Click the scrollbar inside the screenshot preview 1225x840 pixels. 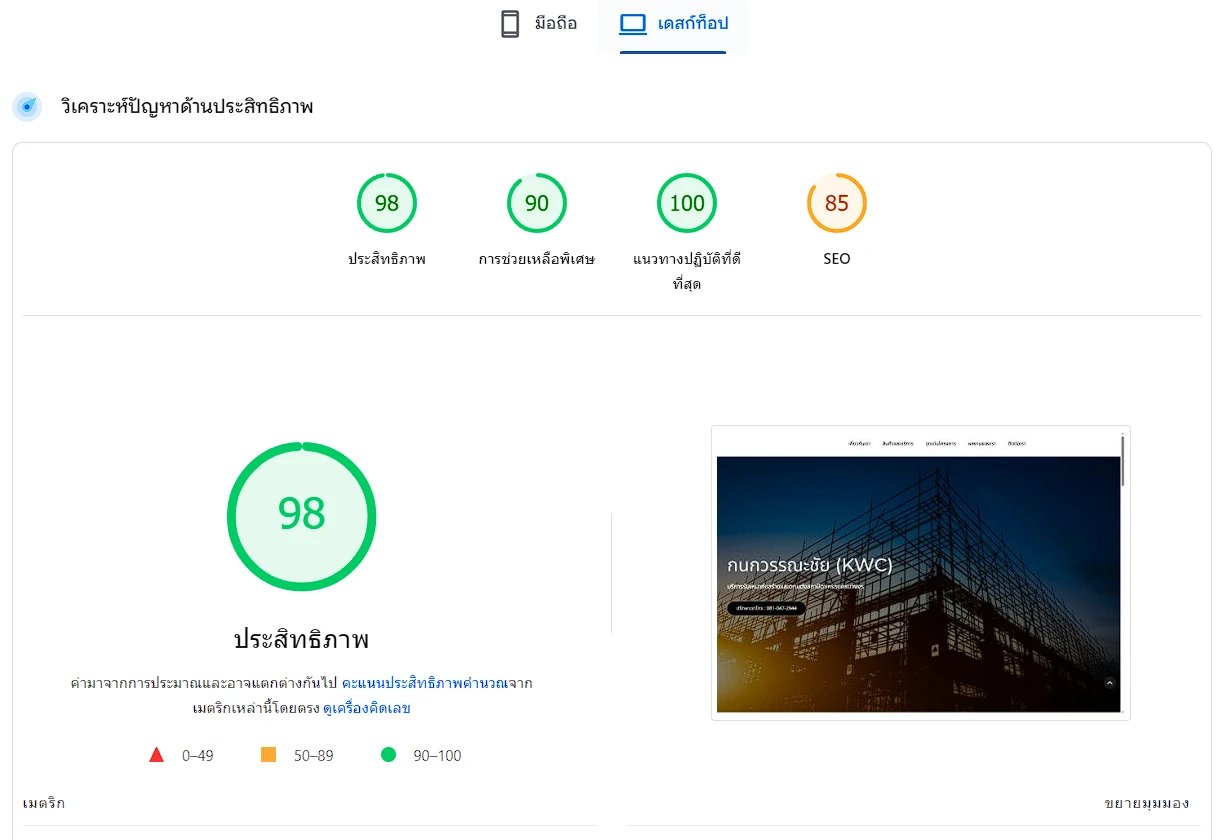1123,460
